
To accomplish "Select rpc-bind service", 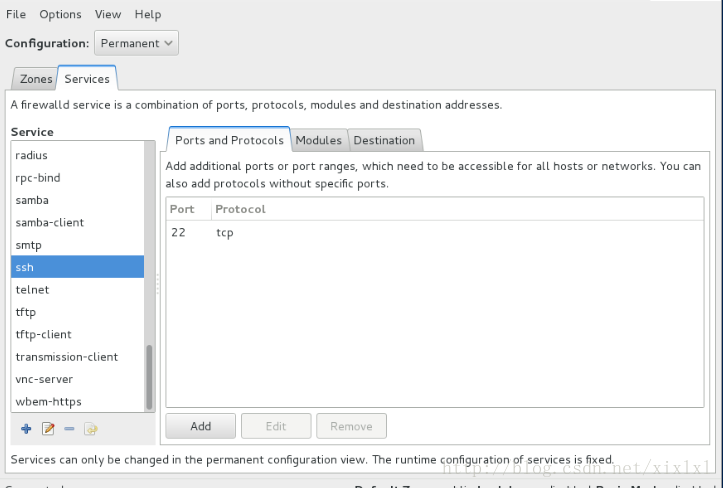I will [77, 178].
